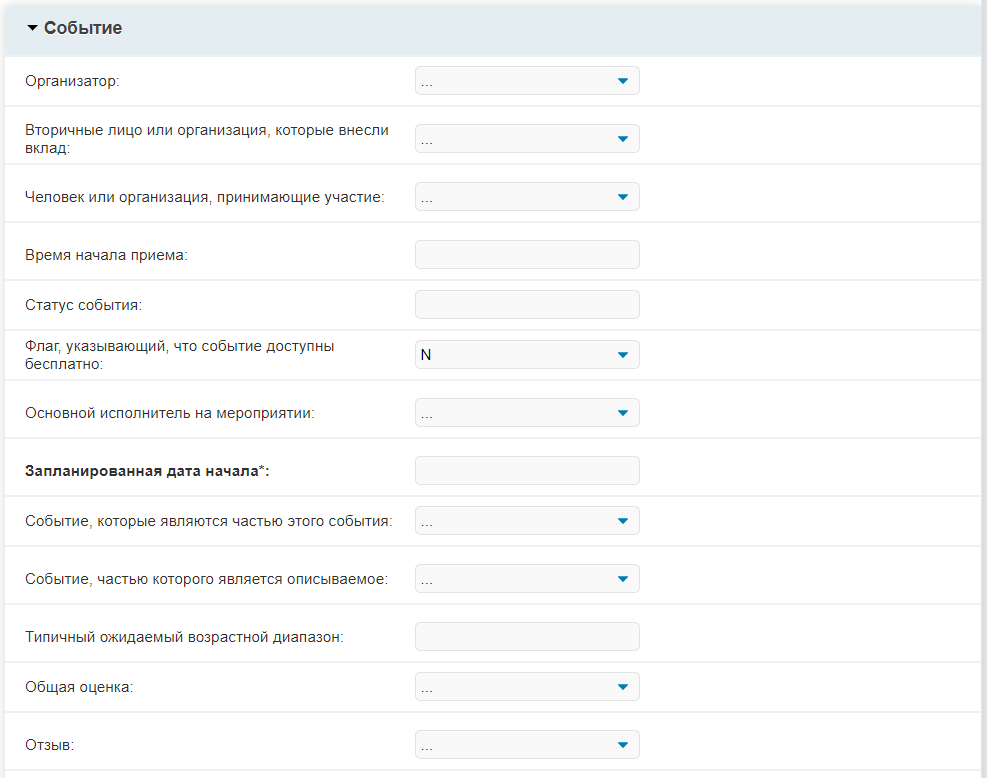Click the arrow icon in the Основной исполнитель combo box
This screenshot has width=987, height=778.
[x=623, y=413]
